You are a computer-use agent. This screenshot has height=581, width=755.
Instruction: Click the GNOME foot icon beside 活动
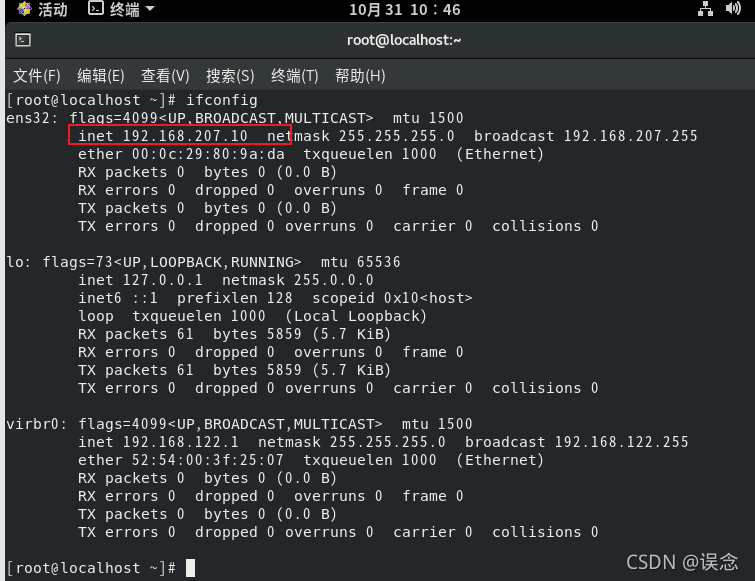(x=24, y=9)
